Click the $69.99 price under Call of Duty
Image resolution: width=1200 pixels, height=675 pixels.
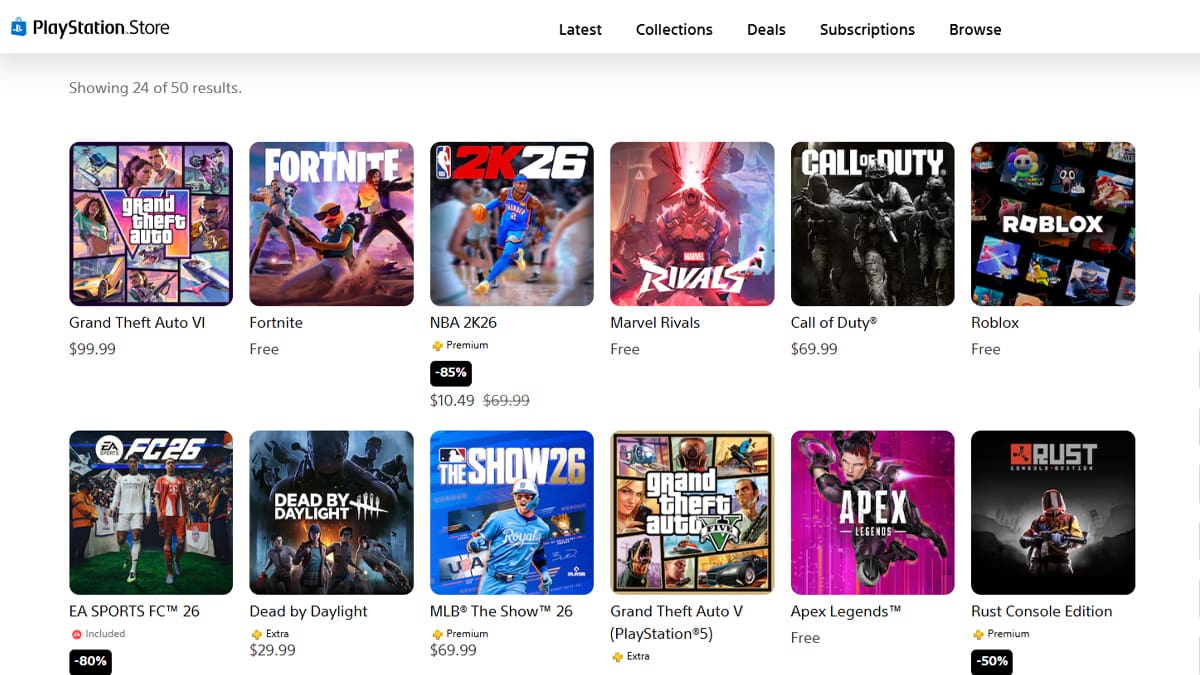(x=814, y=349)
